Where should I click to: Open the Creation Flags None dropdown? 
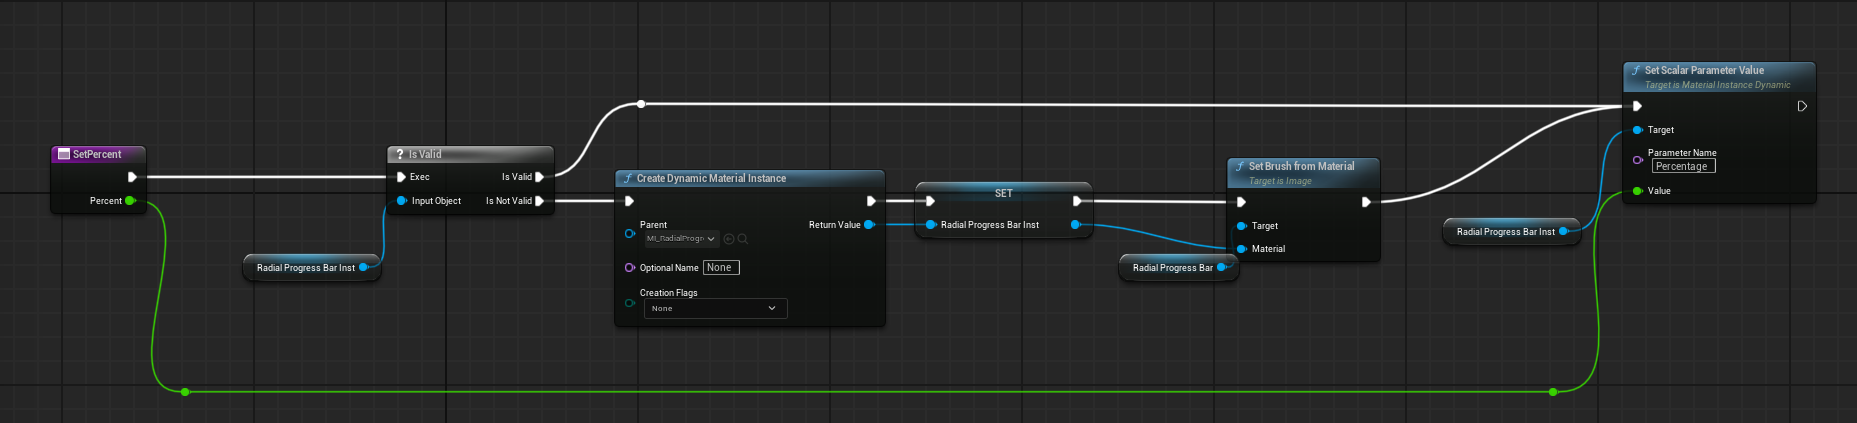(x=715, y=308)
